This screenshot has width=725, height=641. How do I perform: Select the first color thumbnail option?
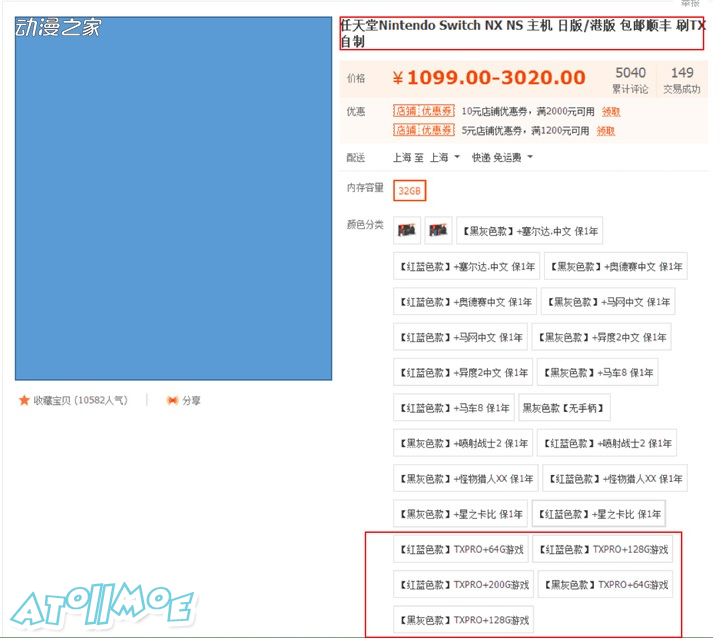click(407, 230)
